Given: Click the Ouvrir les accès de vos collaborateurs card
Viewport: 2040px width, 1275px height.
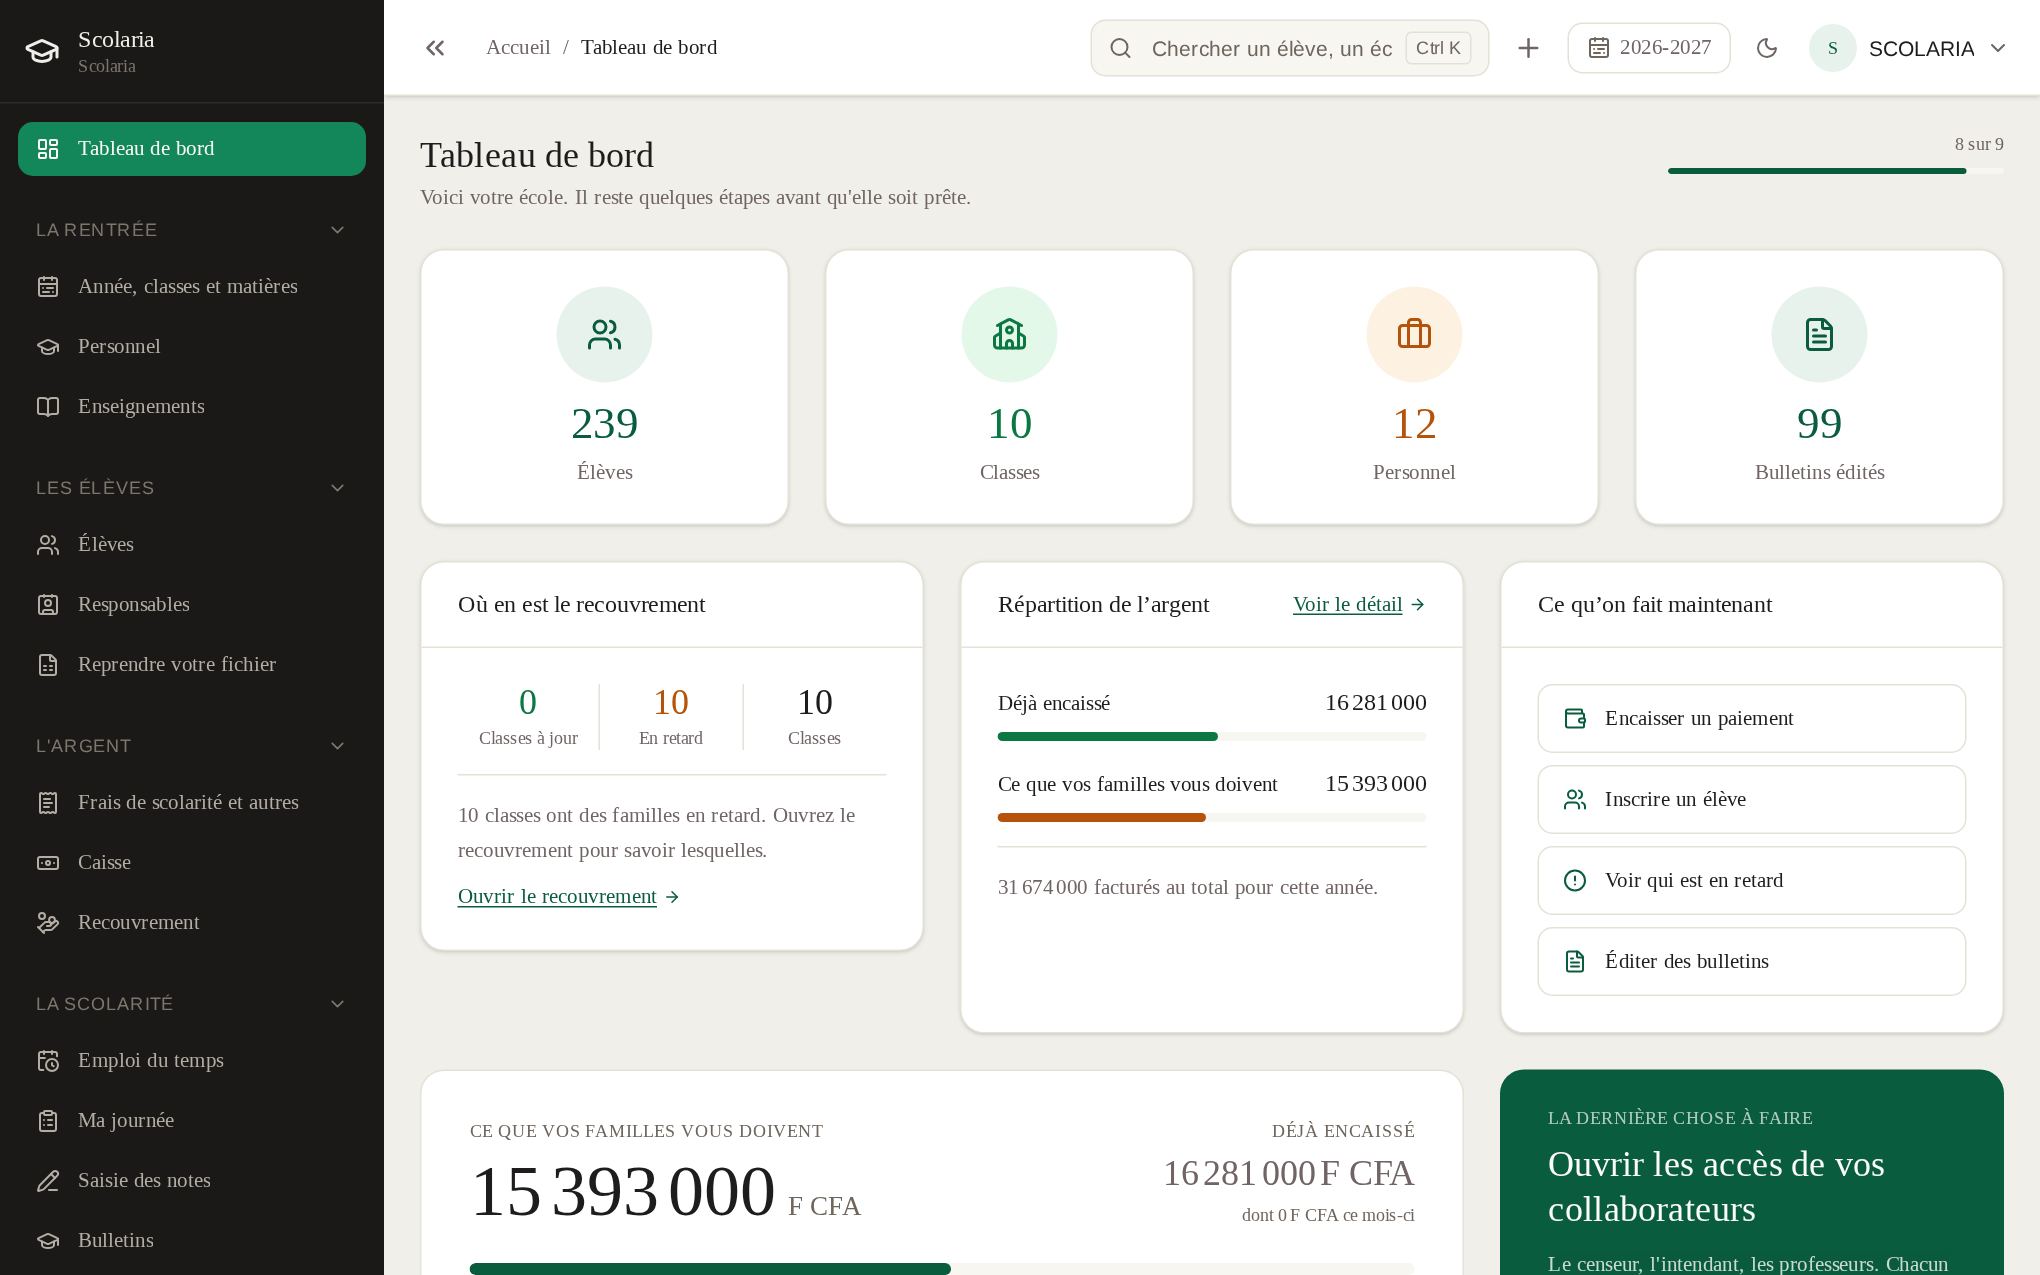Looking at the screenshot, I should coord(1752,1172).
